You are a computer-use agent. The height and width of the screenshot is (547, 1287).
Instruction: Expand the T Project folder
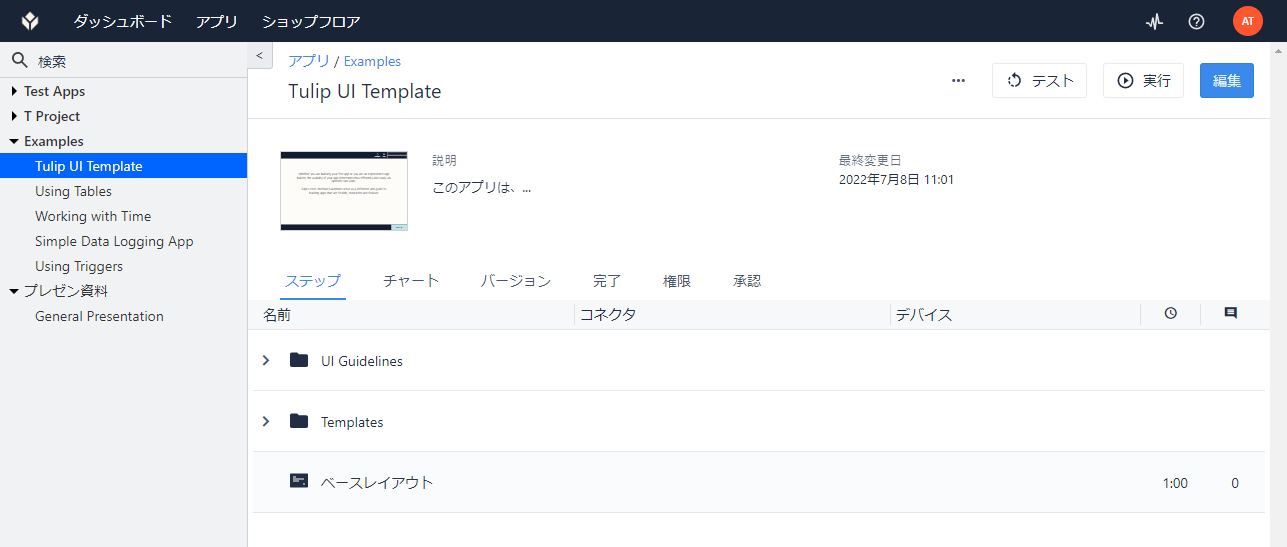coord(14,116)
